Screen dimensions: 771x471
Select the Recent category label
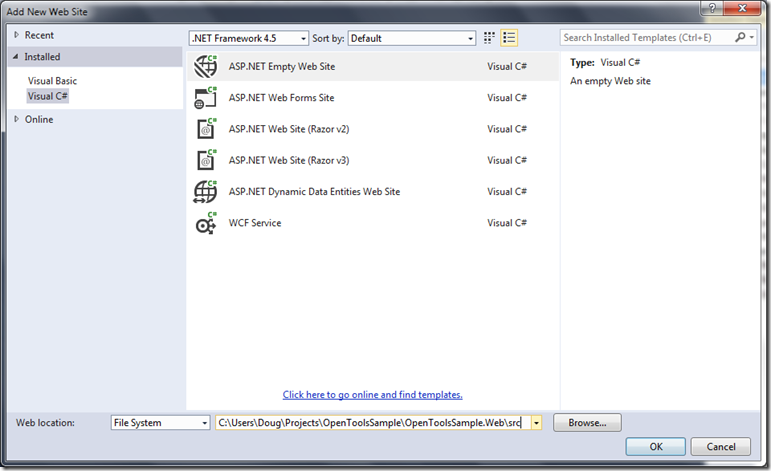tap(39, 35)
